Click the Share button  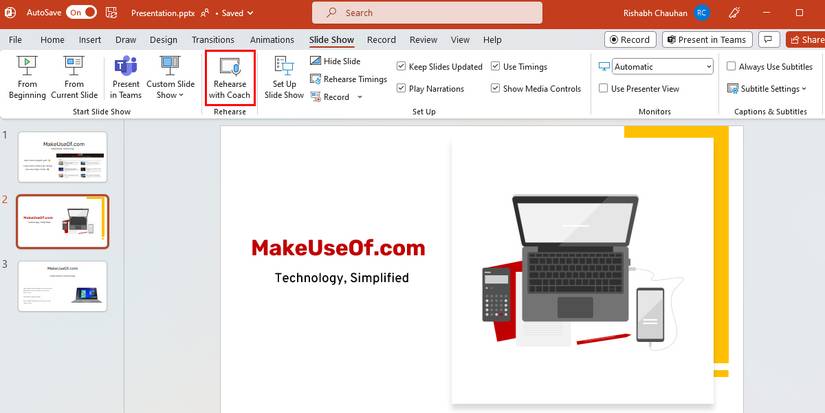pos(806,39)
